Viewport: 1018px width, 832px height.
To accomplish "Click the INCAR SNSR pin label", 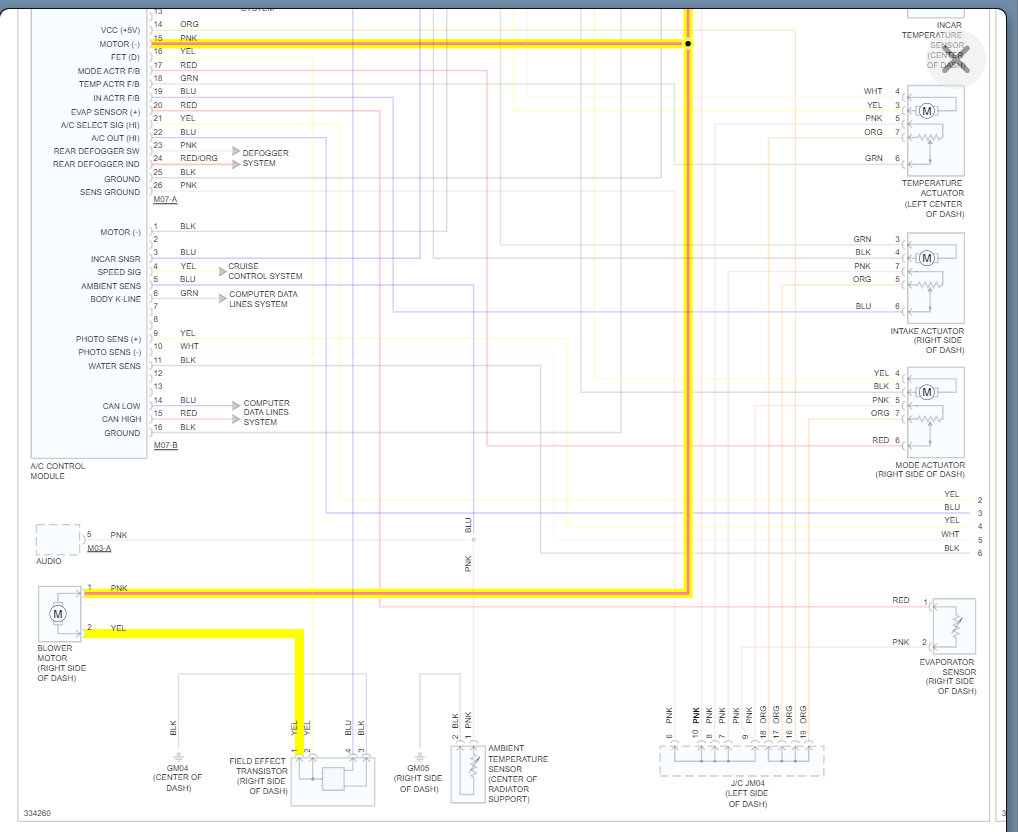I will (x=115, y=259).
